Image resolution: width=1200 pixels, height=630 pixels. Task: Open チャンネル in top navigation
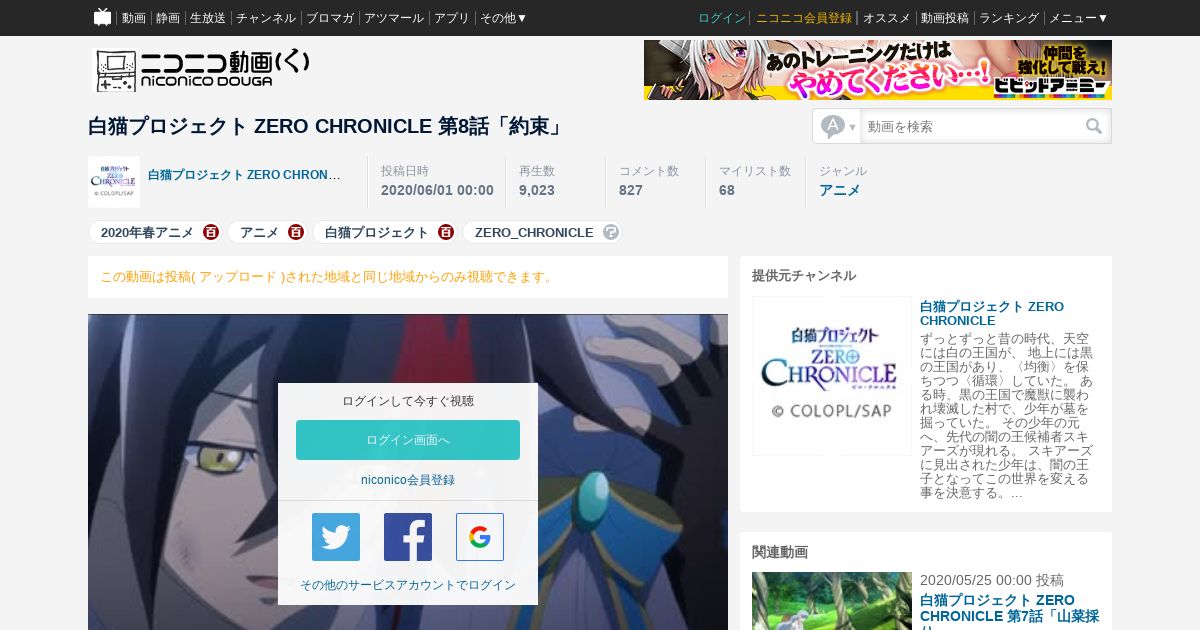[266, 18]
